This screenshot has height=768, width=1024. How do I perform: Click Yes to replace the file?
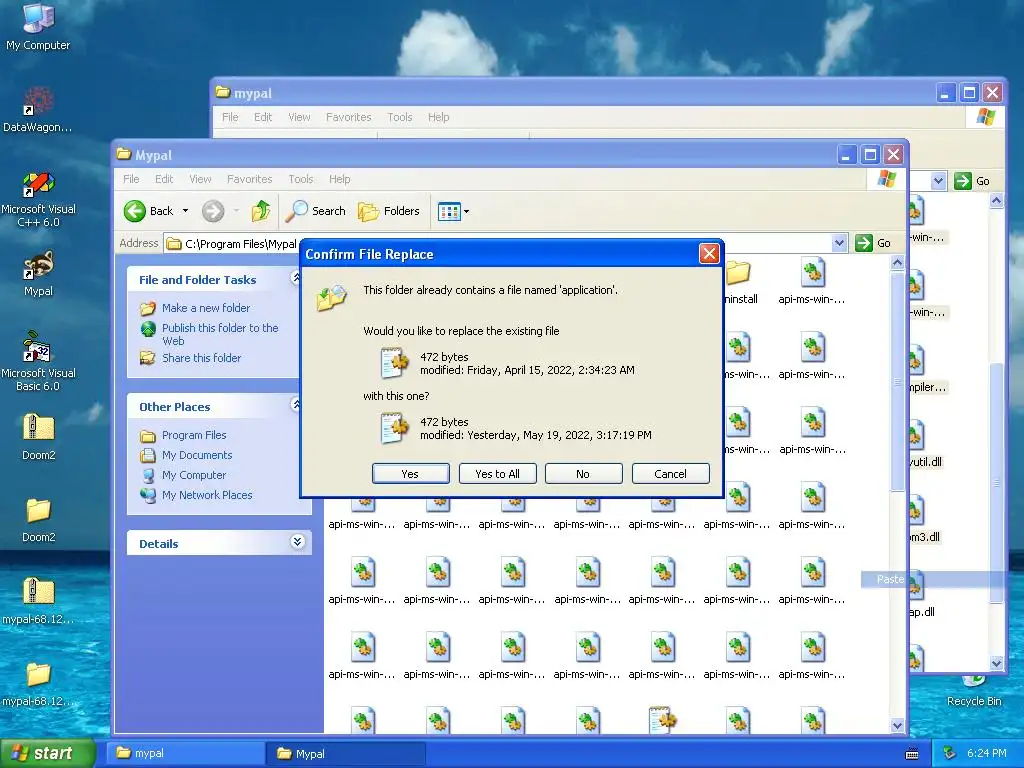(x=410, y=473)
